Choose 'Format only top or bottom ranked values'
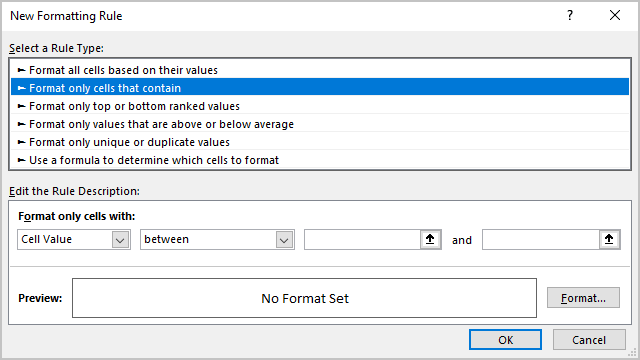This screenshot has width=640, height=360. click(x=320, y=106)
